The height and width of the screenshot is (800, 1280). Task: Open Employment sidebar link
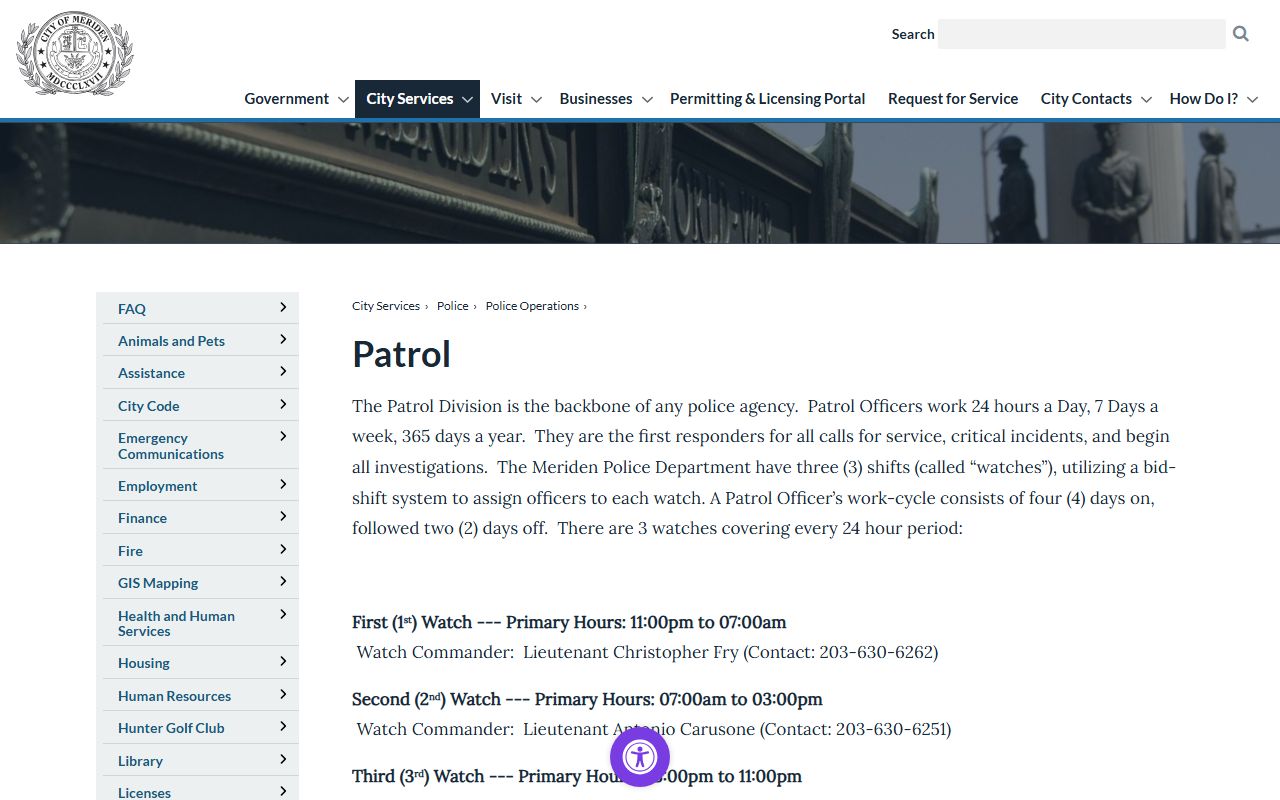pos(158,486)
